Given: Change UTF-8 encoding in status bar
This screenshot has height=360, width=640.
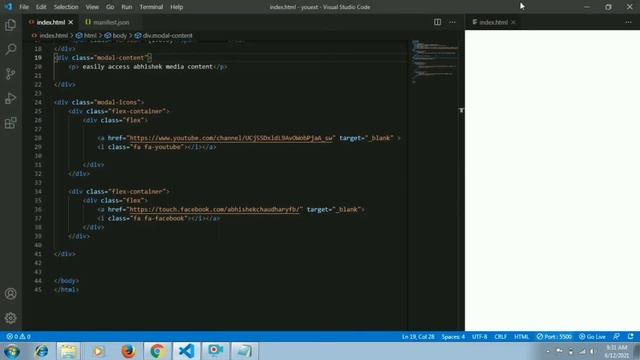Looking at the screenshot, I should click(x=479, y=337).
